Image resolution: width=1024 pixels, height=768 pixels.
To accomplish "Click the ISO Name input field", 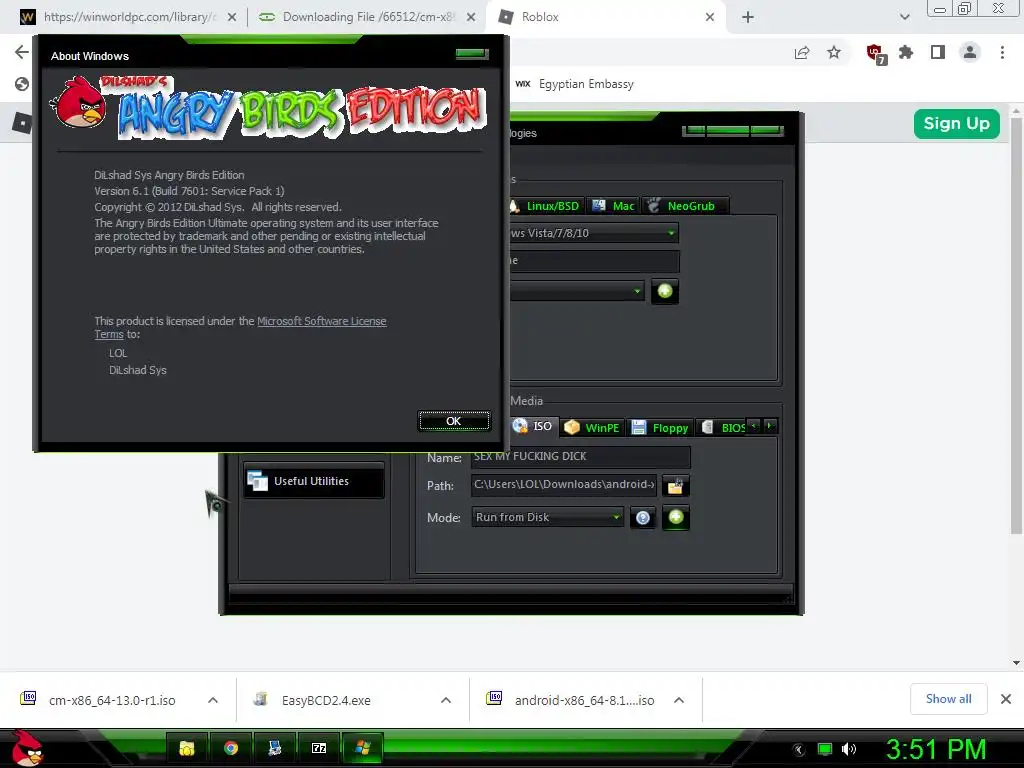I will [x=580, y=456].
